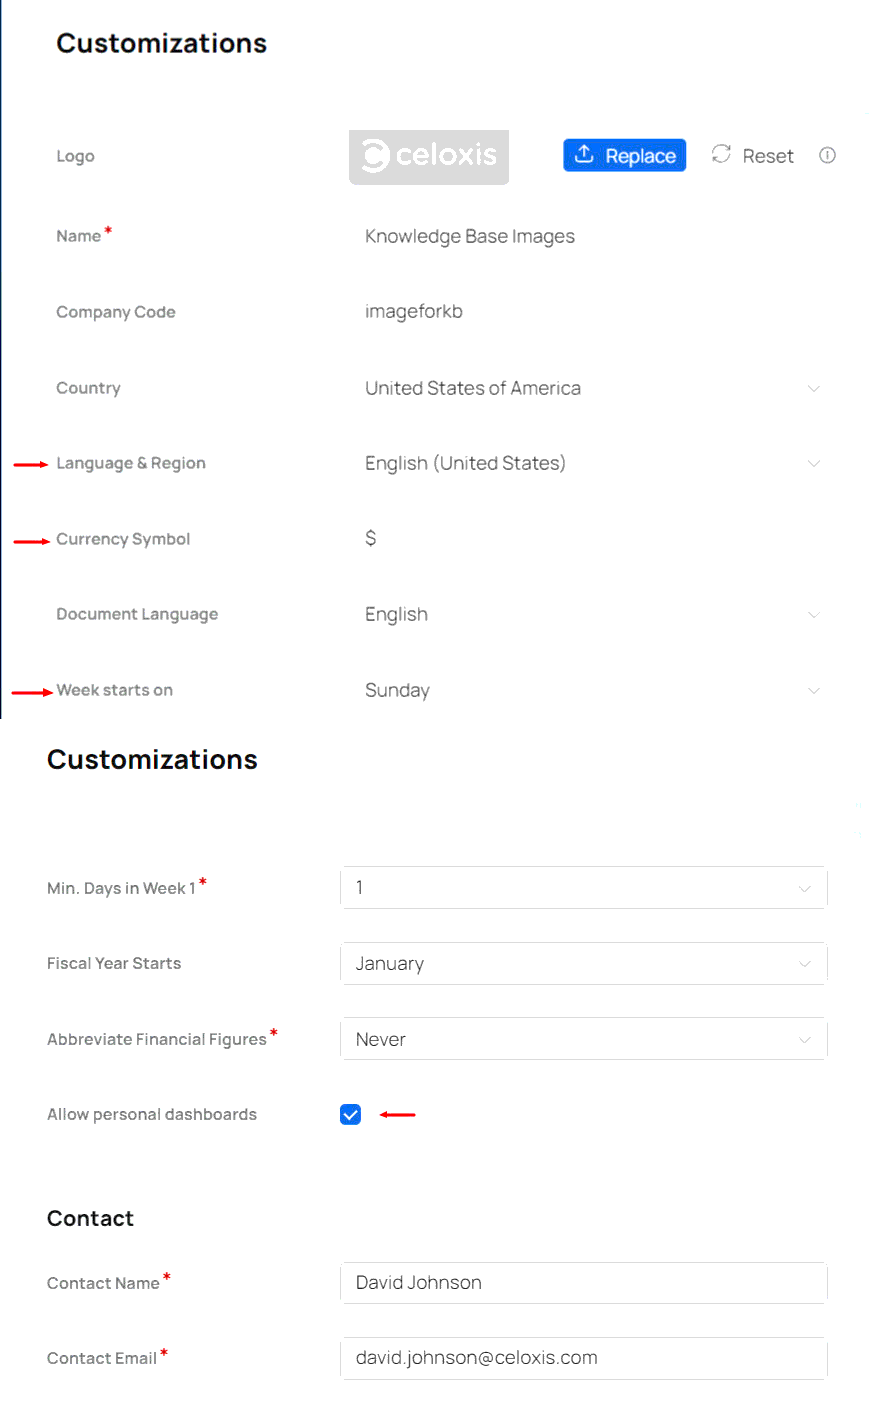Screen dimensions: 869x1410
Task: Click the chevron arrow beside Sunday
Action: coord(814,690)
